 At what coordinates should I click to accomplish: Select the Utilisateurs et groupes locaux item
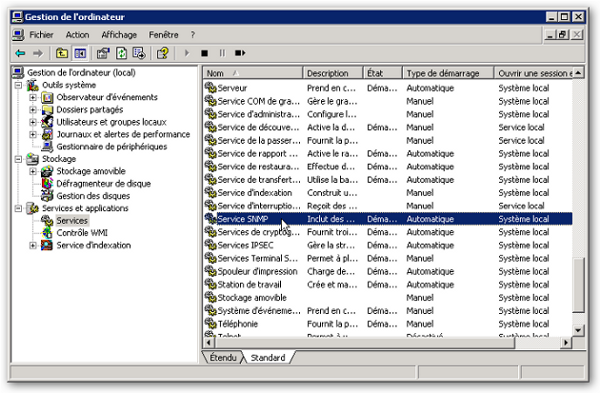pyautogui.click(x=111, y=122)
